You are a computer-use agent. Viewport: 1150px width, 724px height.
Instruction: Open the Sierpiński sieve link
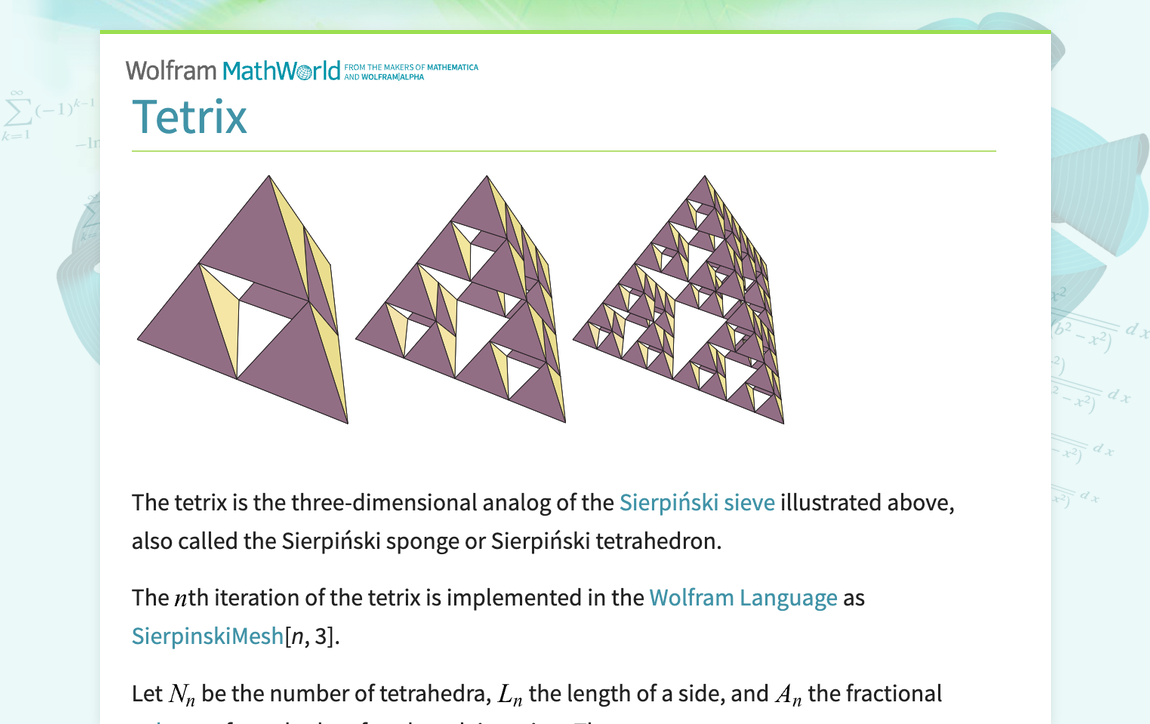coord(697,502)
